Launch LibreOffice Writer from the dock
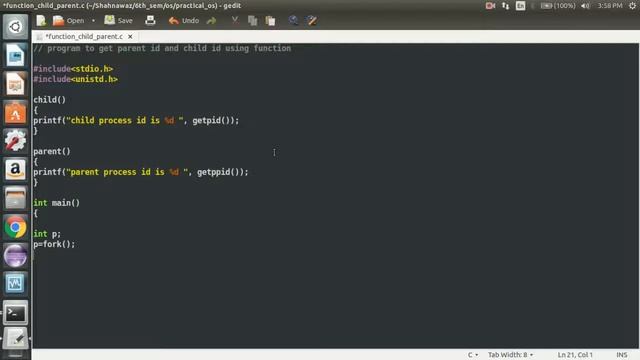Screen dimensions: 640x360 (x=15, y=56)
